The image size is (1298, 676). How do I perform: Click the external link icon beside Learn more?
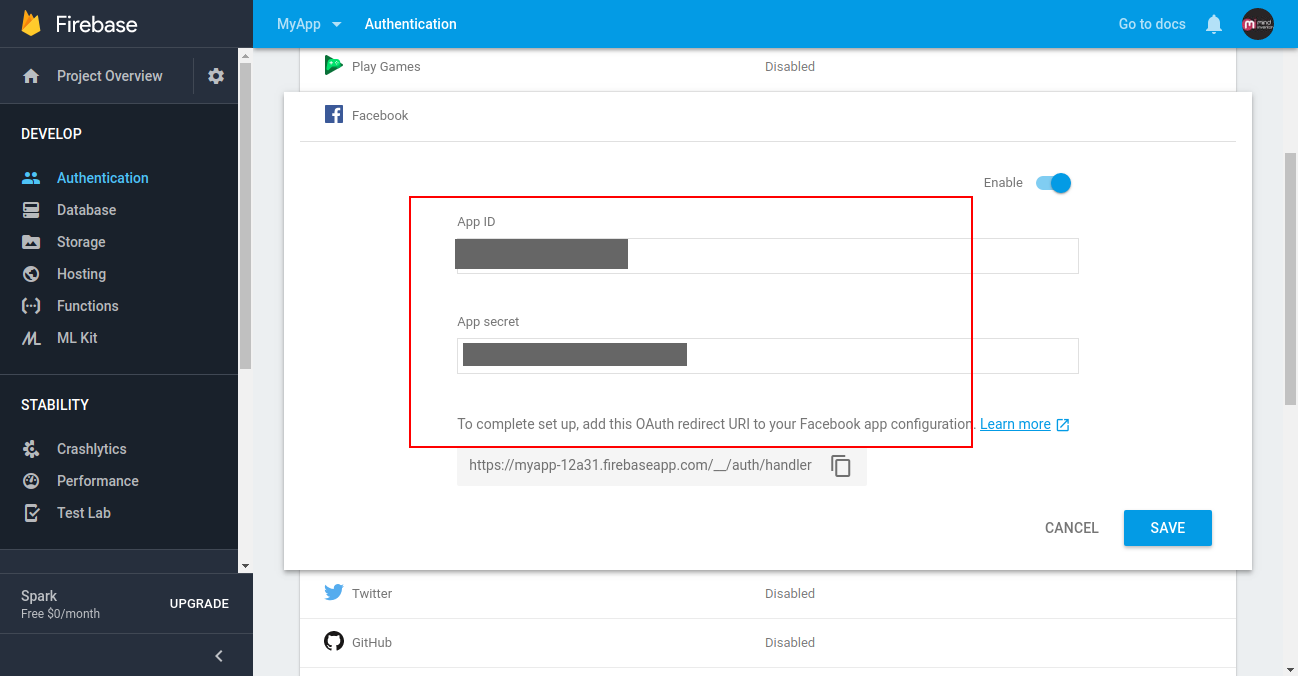coord(1063,425)
